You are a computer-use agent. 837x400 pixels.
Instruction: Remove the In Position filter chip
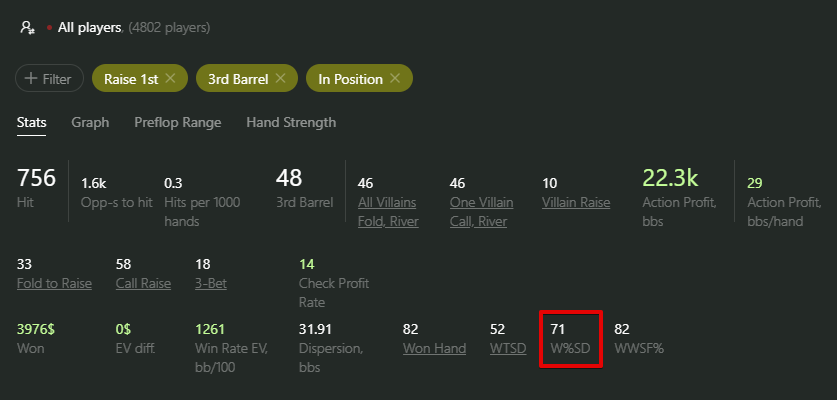(394, 79)
